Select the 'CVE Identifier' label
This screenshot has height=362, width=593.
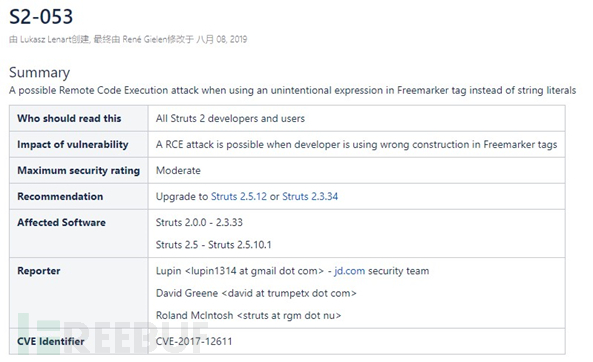coord(51,342)
